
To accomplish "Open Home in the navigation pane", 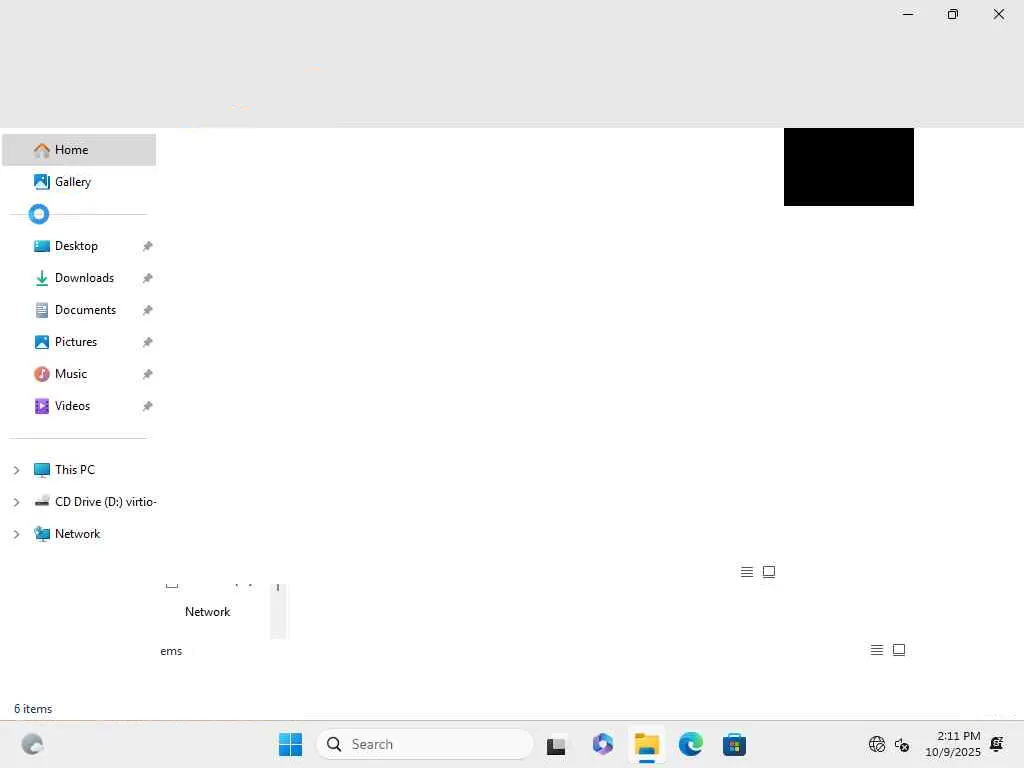I will pos(79,150).
